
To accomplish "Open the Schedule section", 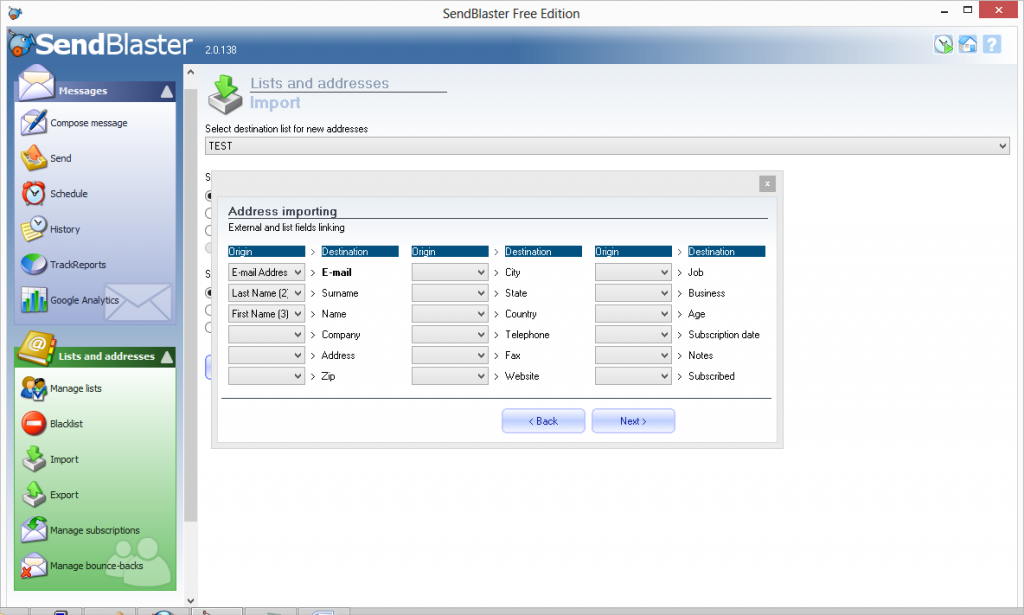I will click(x=68, y=194).
